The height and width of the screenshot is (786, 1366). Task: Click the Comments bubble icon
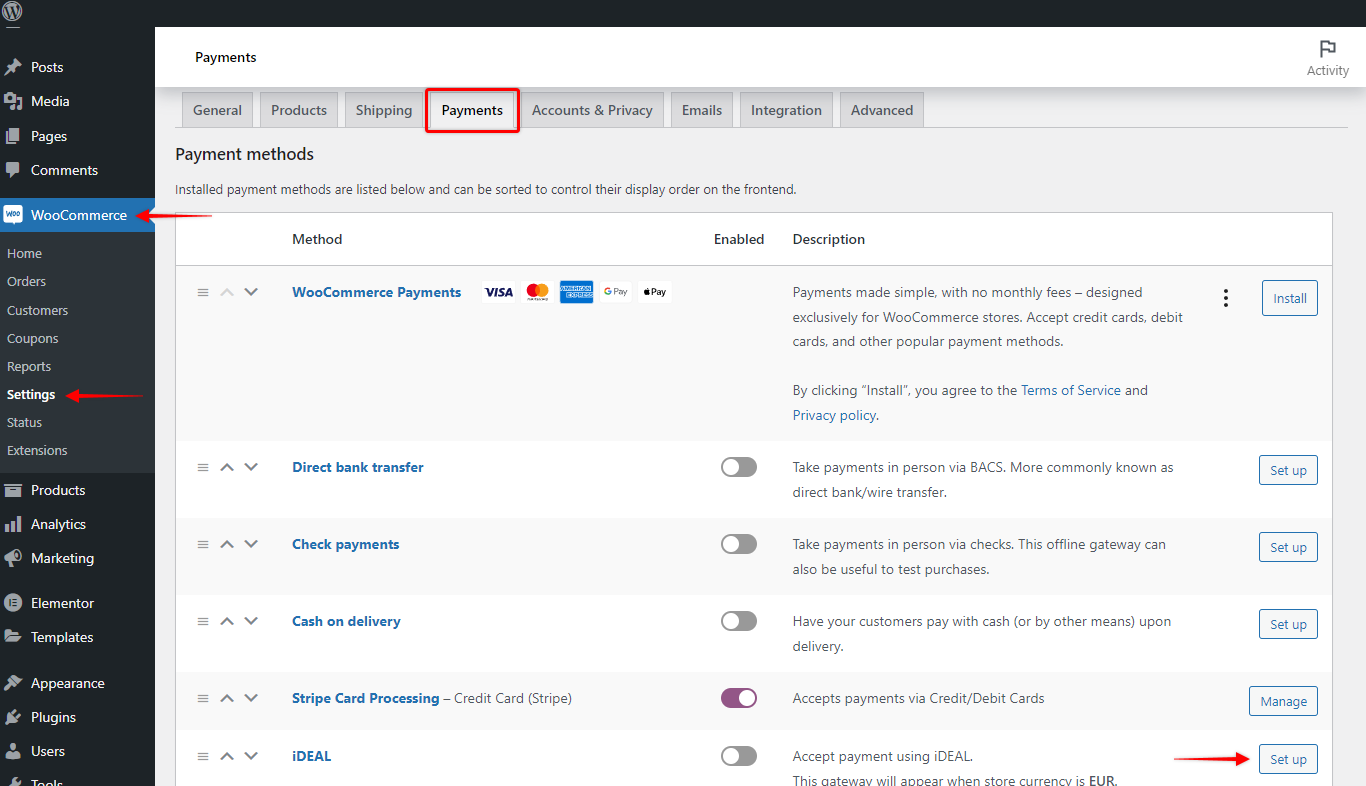click(13, 170)
